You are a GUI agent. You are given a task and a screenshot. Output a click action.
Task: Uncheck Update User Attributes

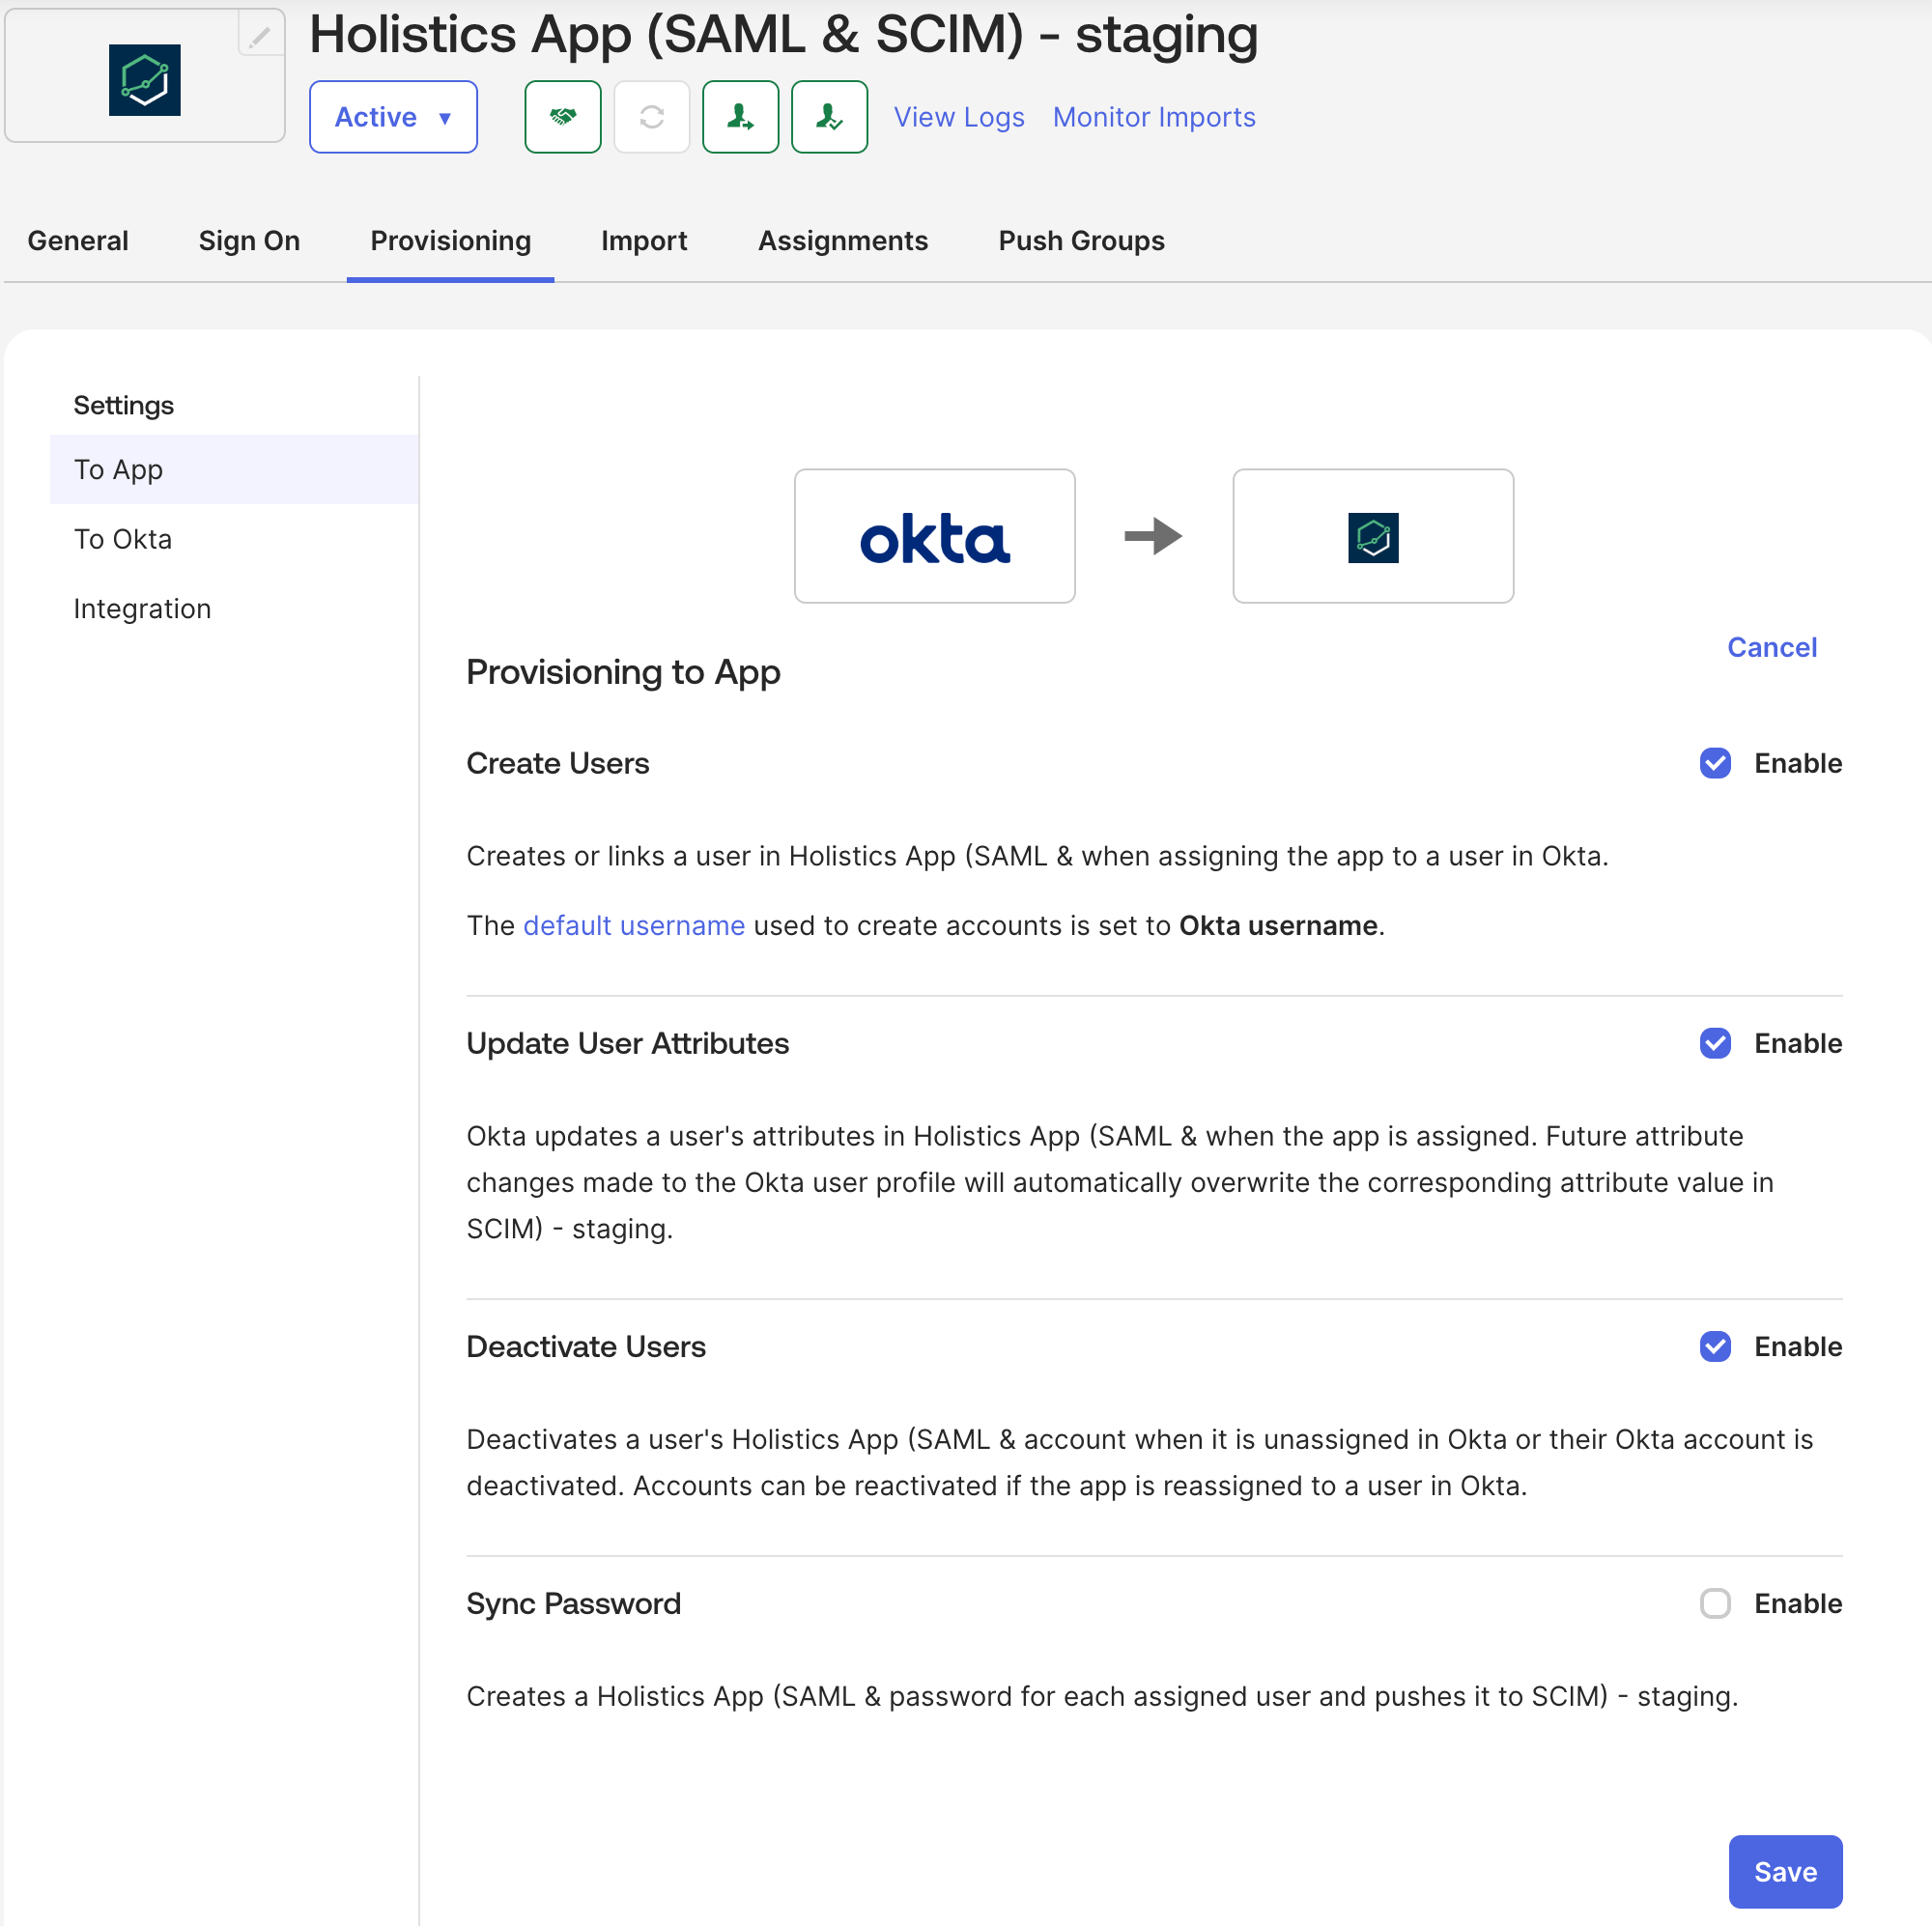point(1714,1043)
